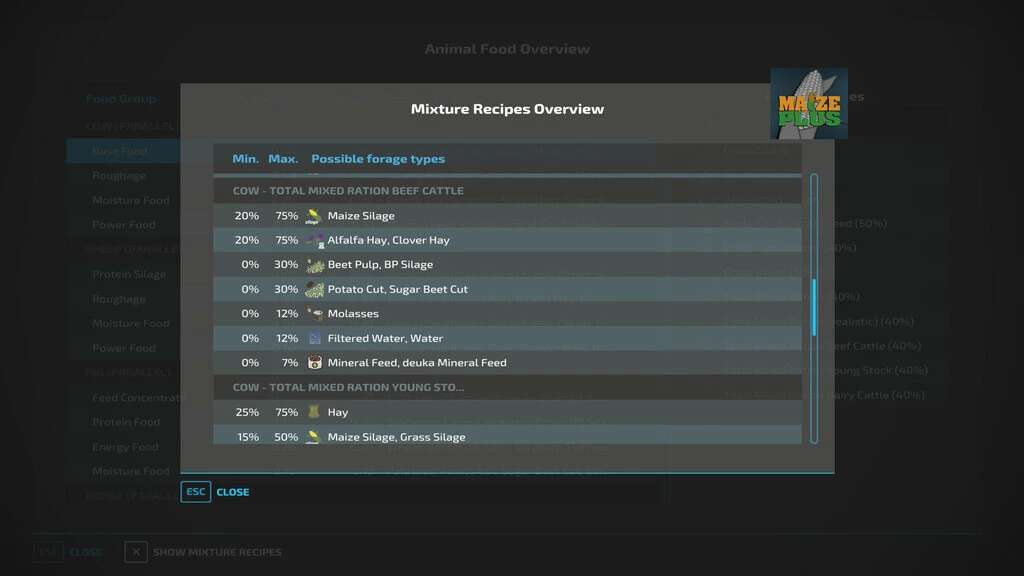Click the Hay icon in the young stock recipe
Screen dimensions: 1024x576
[314, 412]
